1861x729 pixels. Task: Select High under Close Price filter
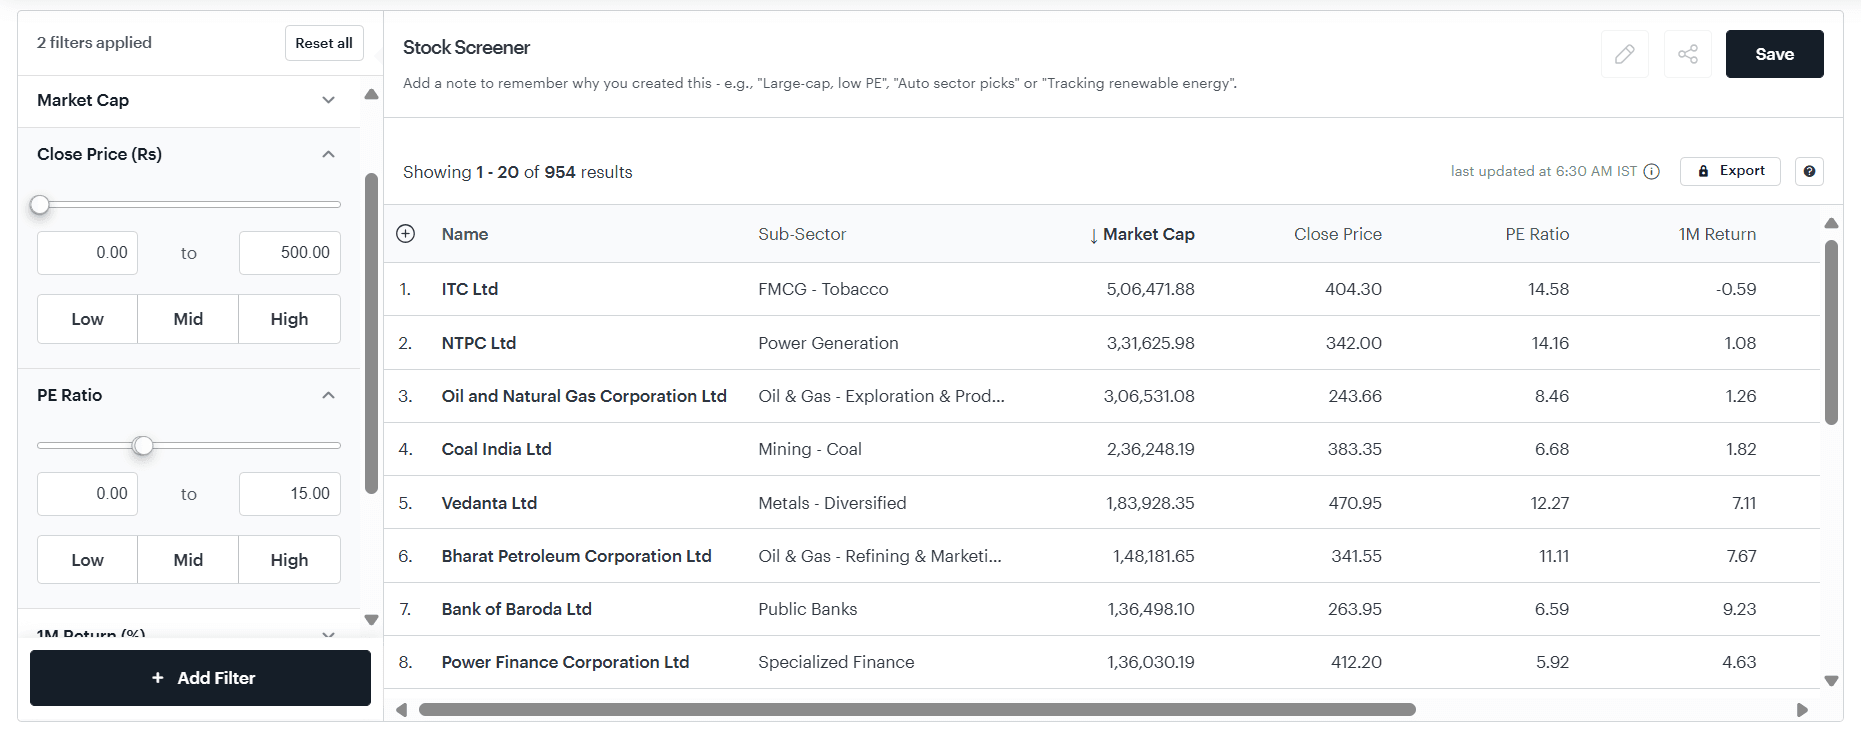pos(289,319)
